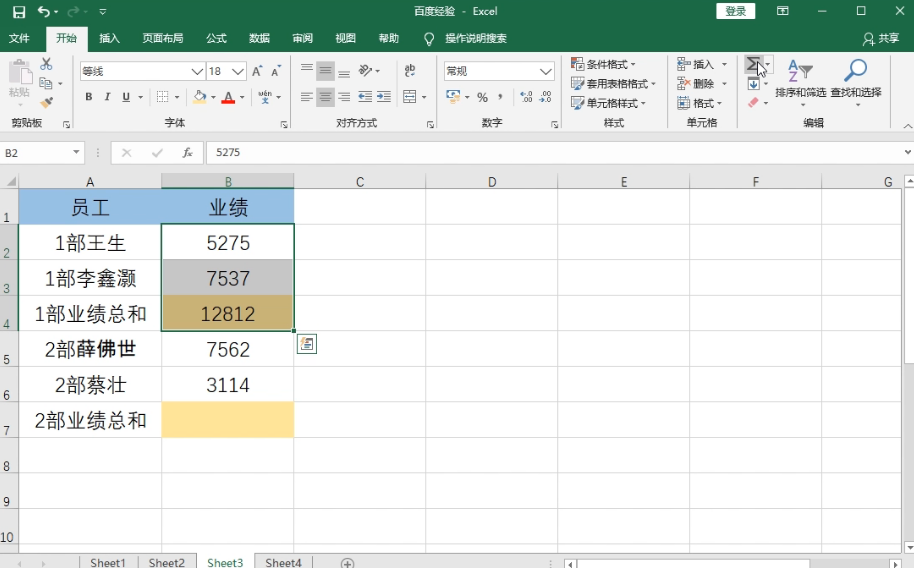Select cell B5 containing 7562

click(x=228, y=349)
